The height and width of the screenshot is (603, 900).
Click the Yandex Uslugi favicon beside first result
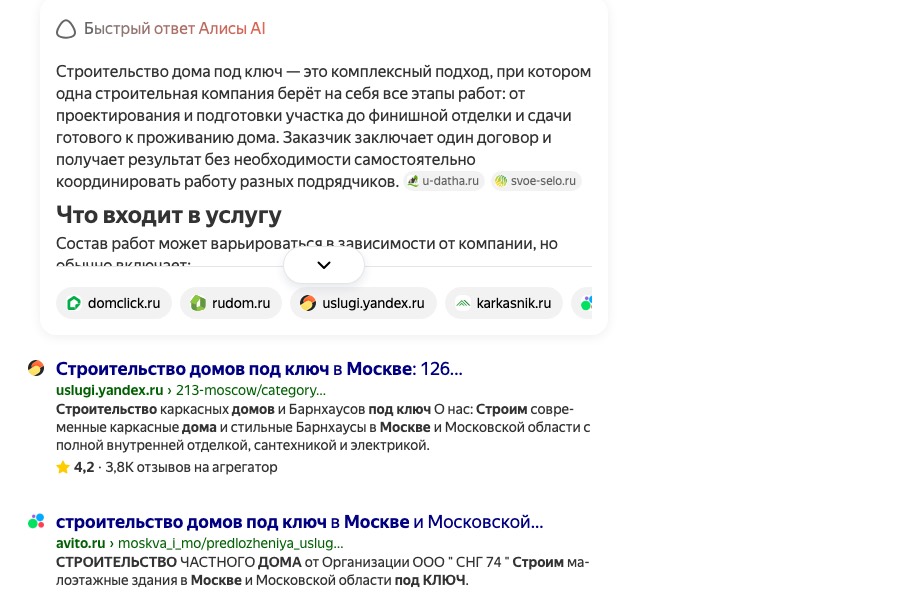click(x=36, y=368)
